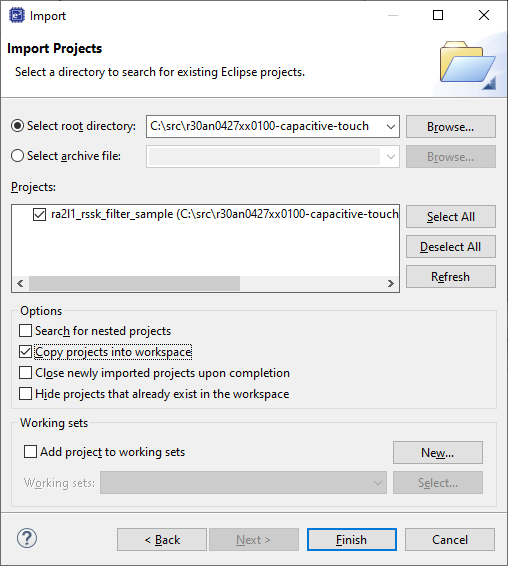Enable Add project to working sets
This screenshot has width=508, height=567.
(30, 452)
